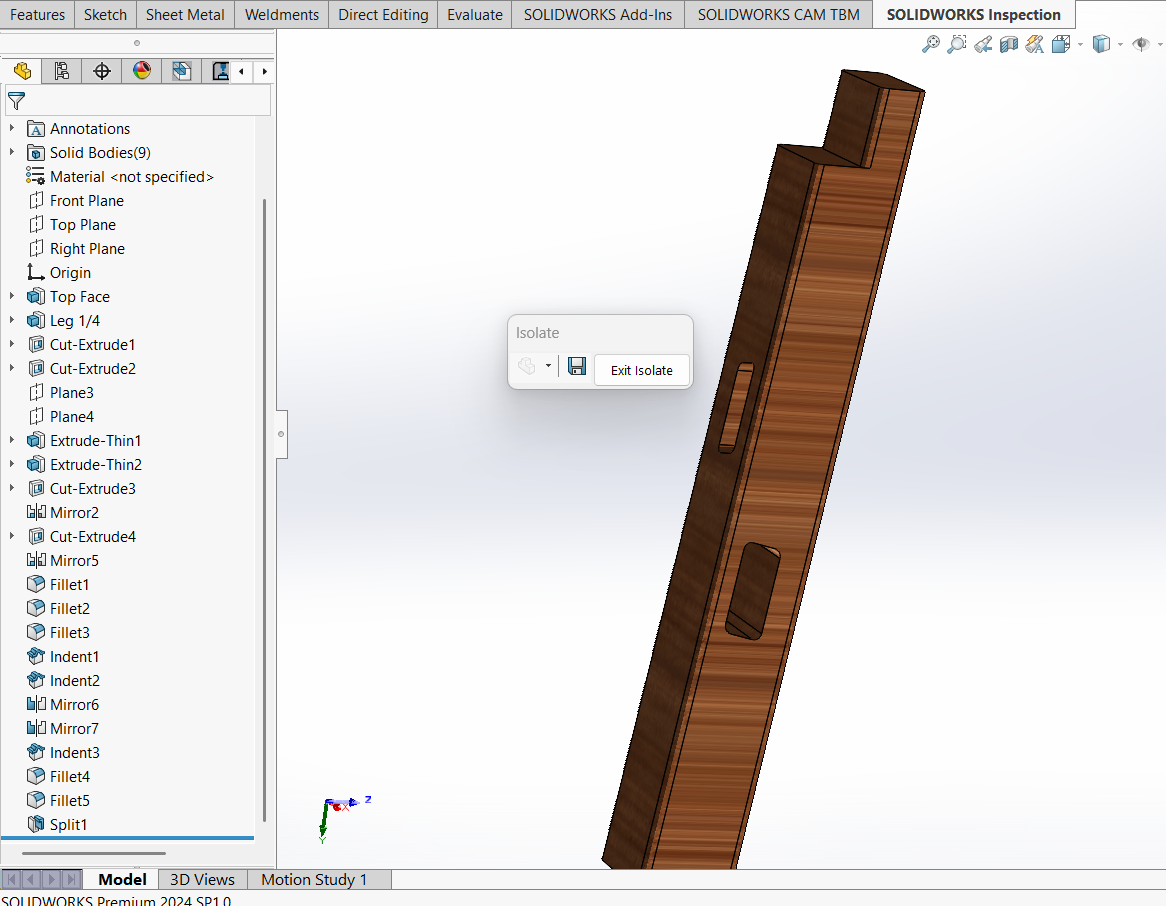Select Front Plane in feature tree
The image size is (1166, 906).
point(86,200)
